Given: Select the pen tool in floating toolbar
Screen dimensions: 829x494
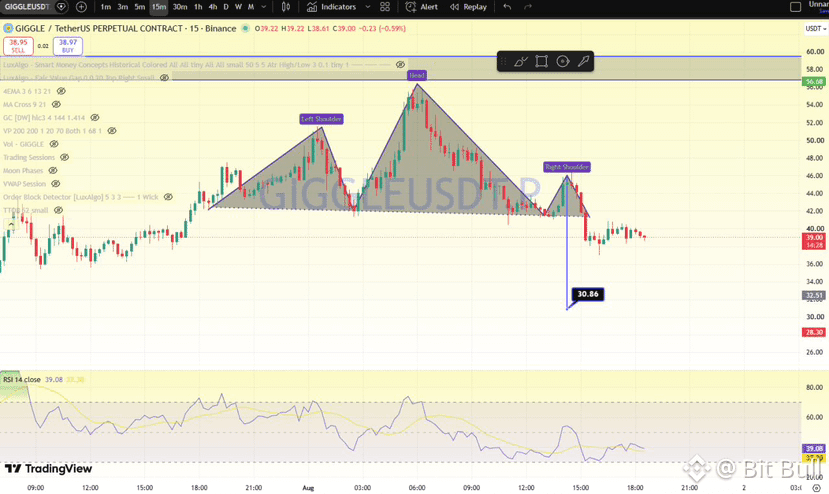Looking at the screenshot, I should [x=583, y=61].
